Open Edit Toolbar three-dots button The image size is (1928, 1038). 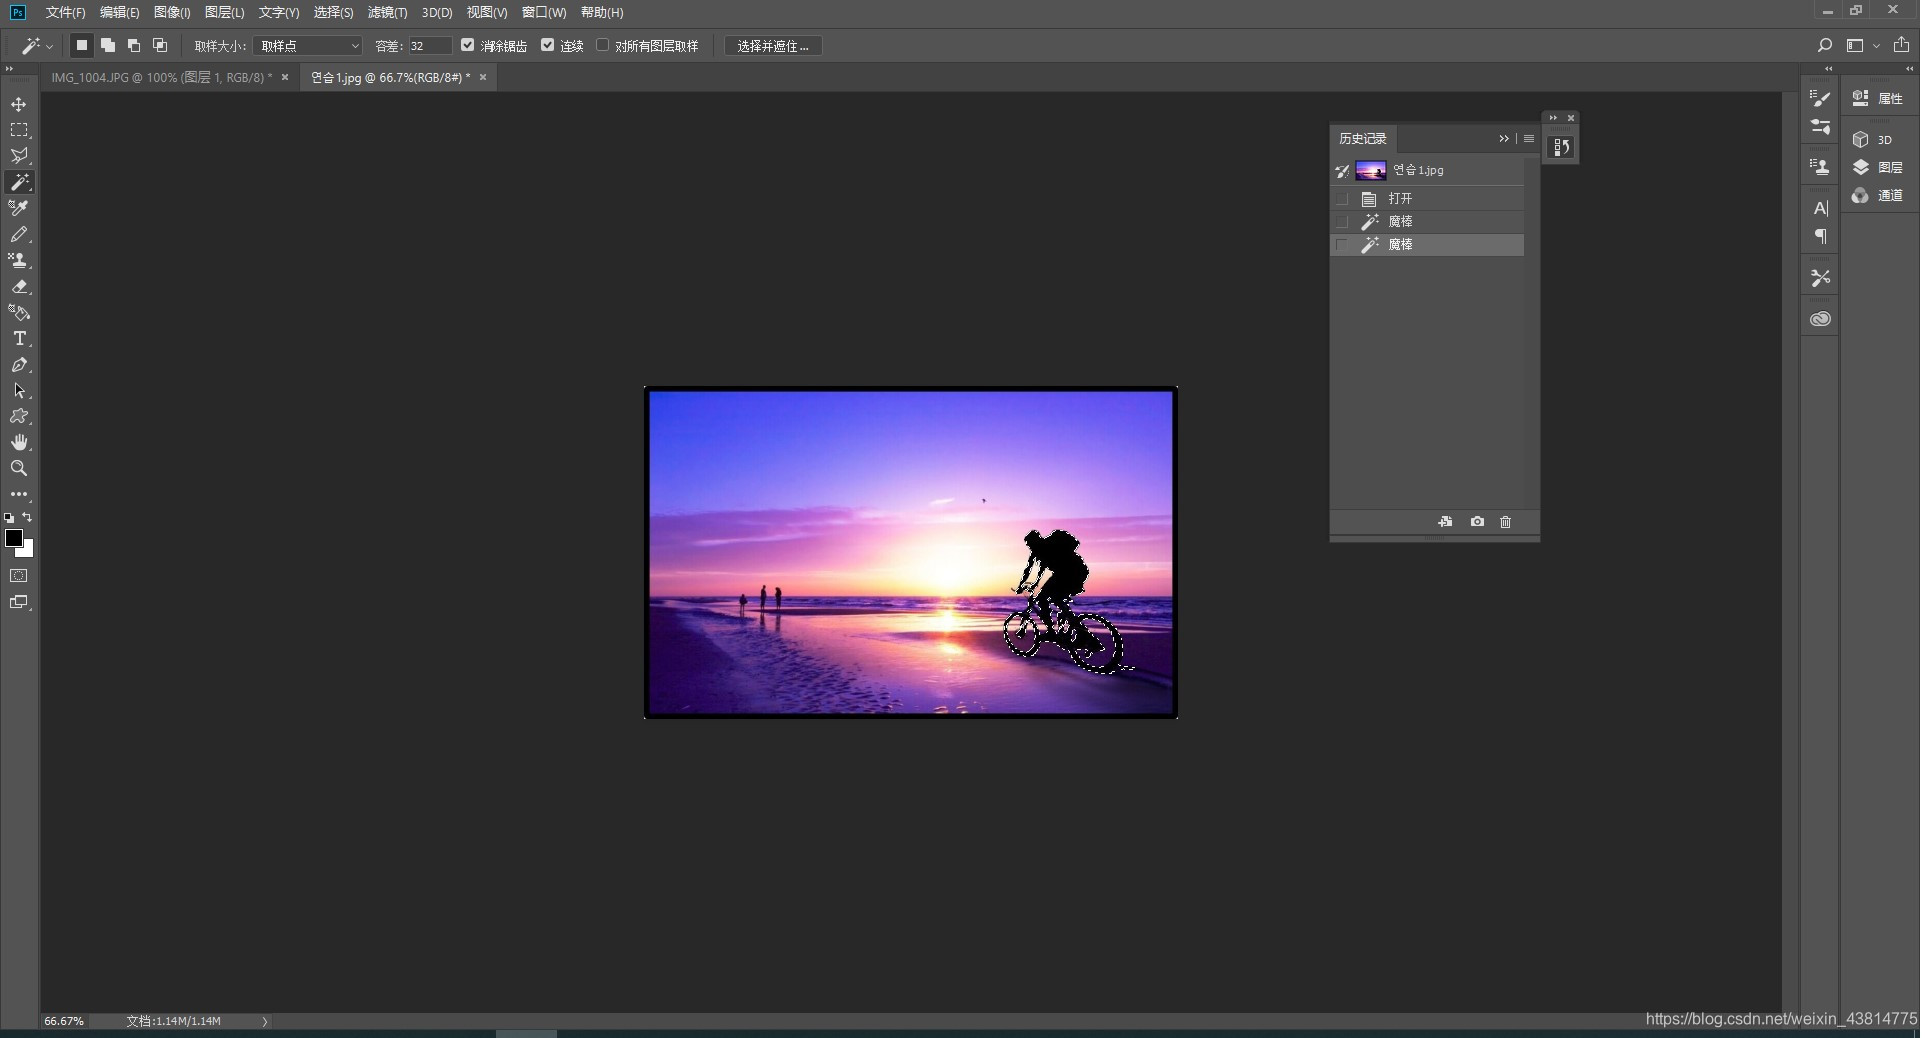19,494
